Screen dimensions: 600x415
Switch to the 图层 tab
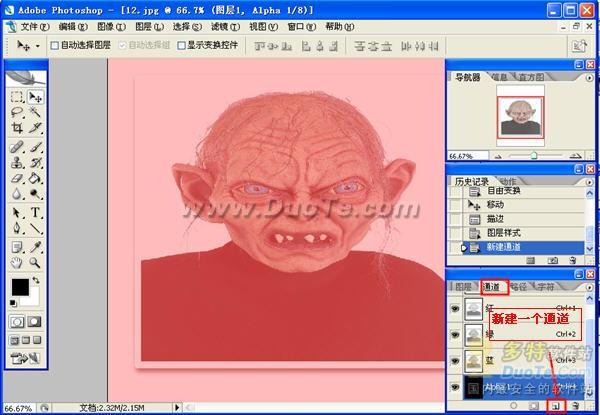(464, 287)
